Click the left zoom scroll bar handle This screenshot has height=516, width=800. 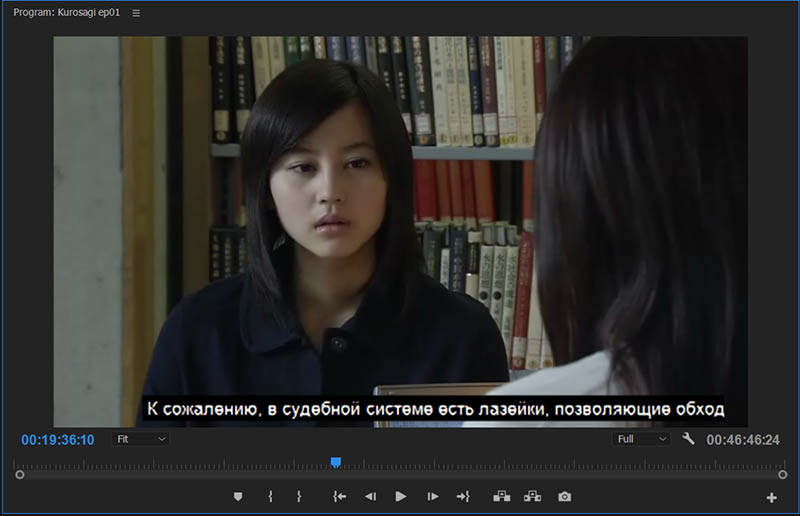(20, 475)
